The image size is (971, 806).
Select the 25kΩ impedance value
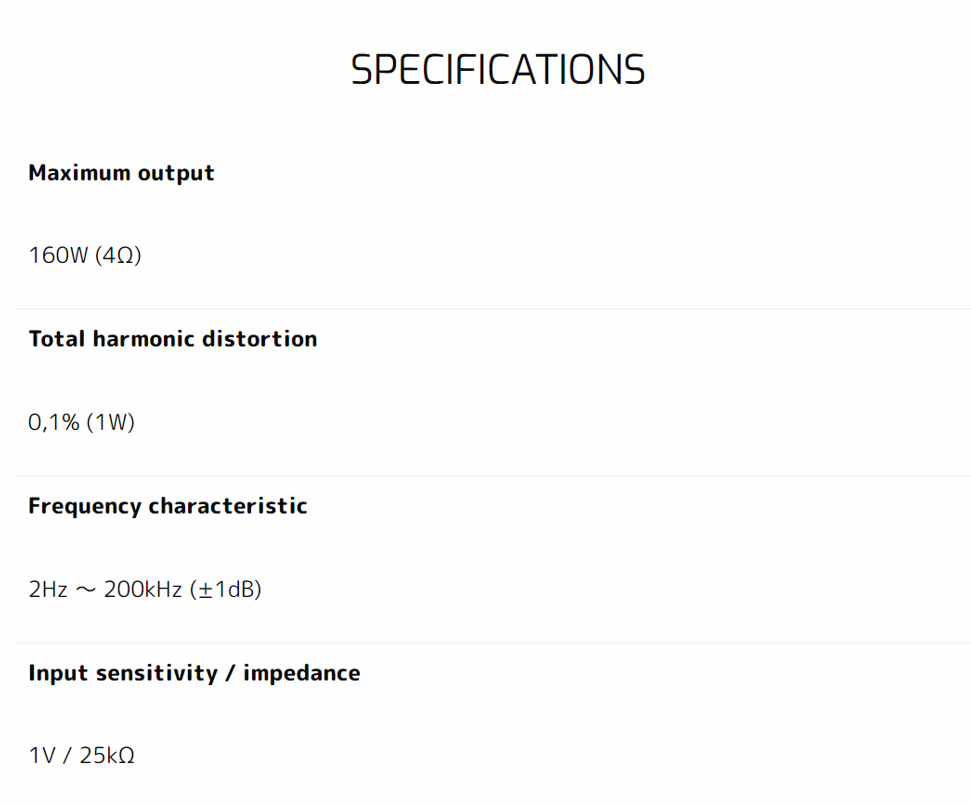(107, 756)
